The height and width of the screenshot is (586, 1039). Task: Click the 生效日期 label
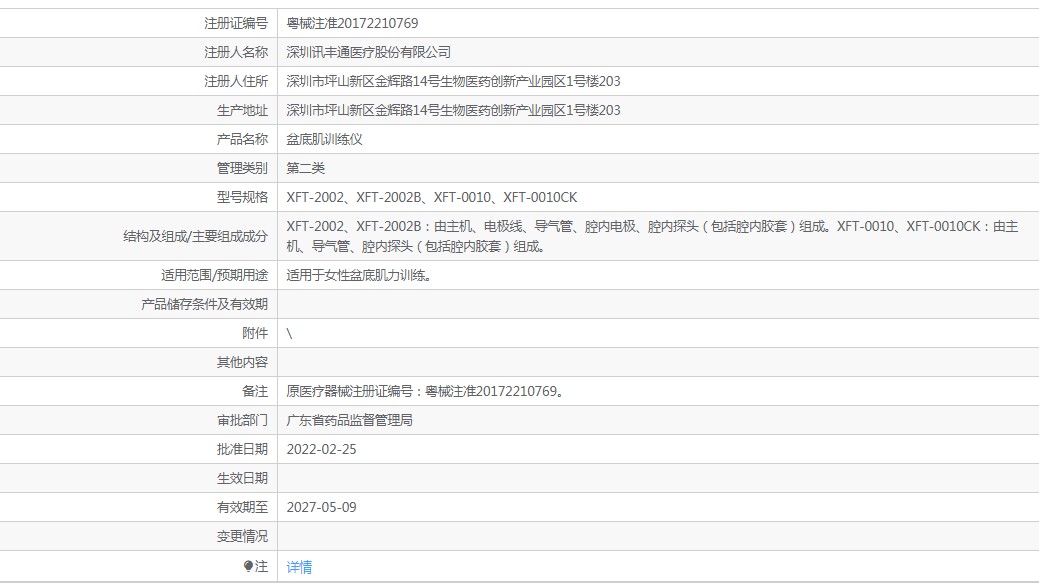[243, 479]
